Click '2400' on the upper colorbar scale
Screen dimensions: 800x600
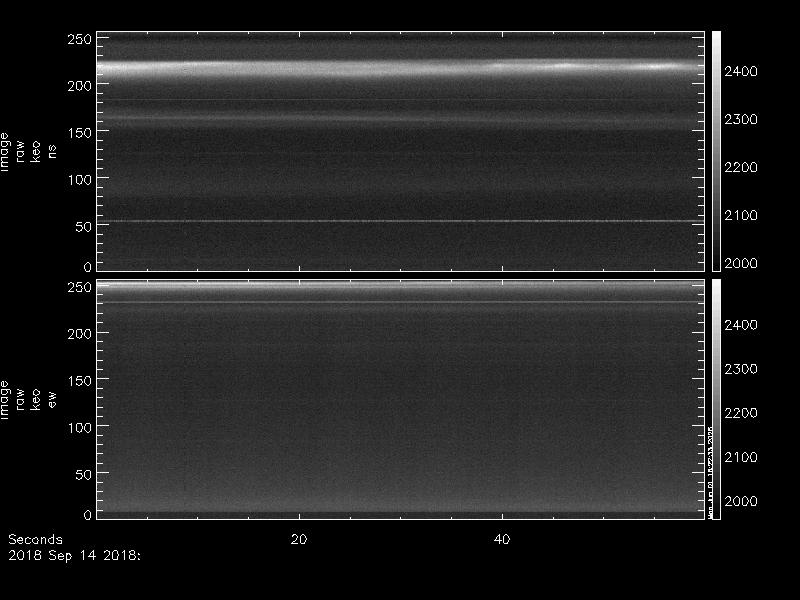pos(741,71)
